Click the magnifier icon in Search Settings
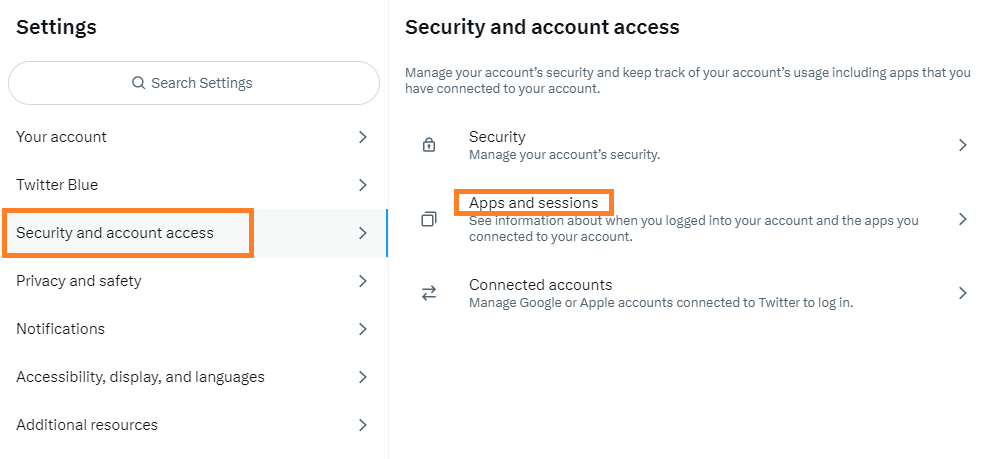This screenshot has width=986, height=459. coord(138,83)
